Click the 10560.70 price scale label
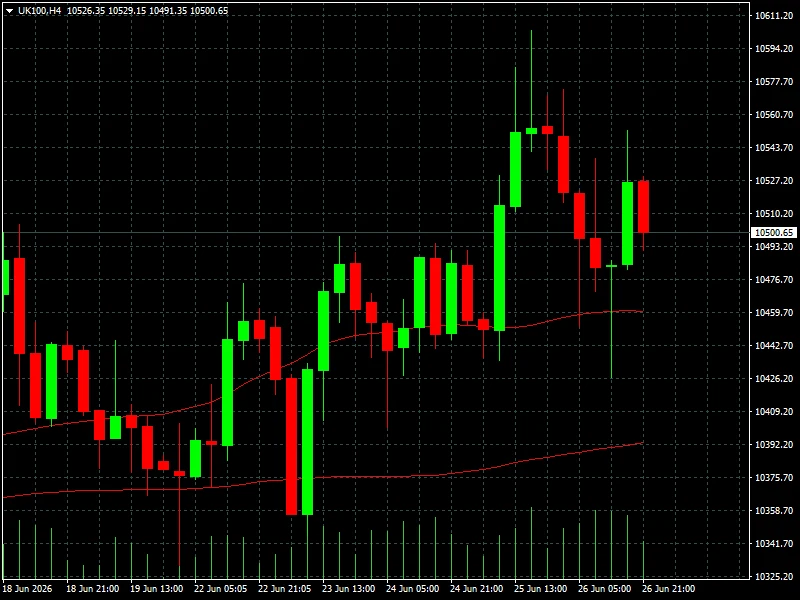The height and width of the screenshot is (600, 800). (x=773, y=115)
